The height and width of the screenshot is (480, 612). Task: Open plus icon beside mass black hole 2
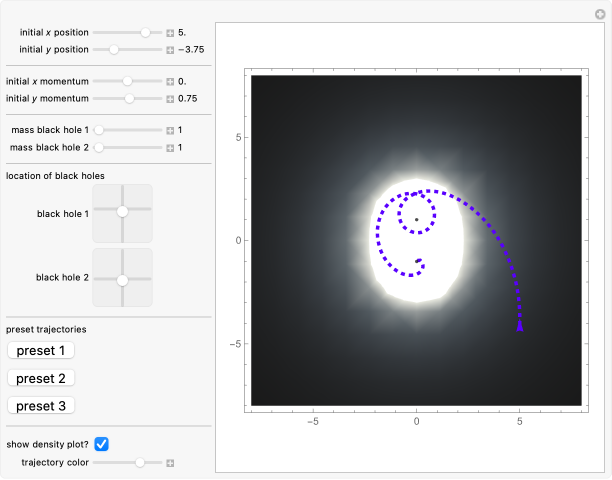pyautogui.click(x=170, y=147)
